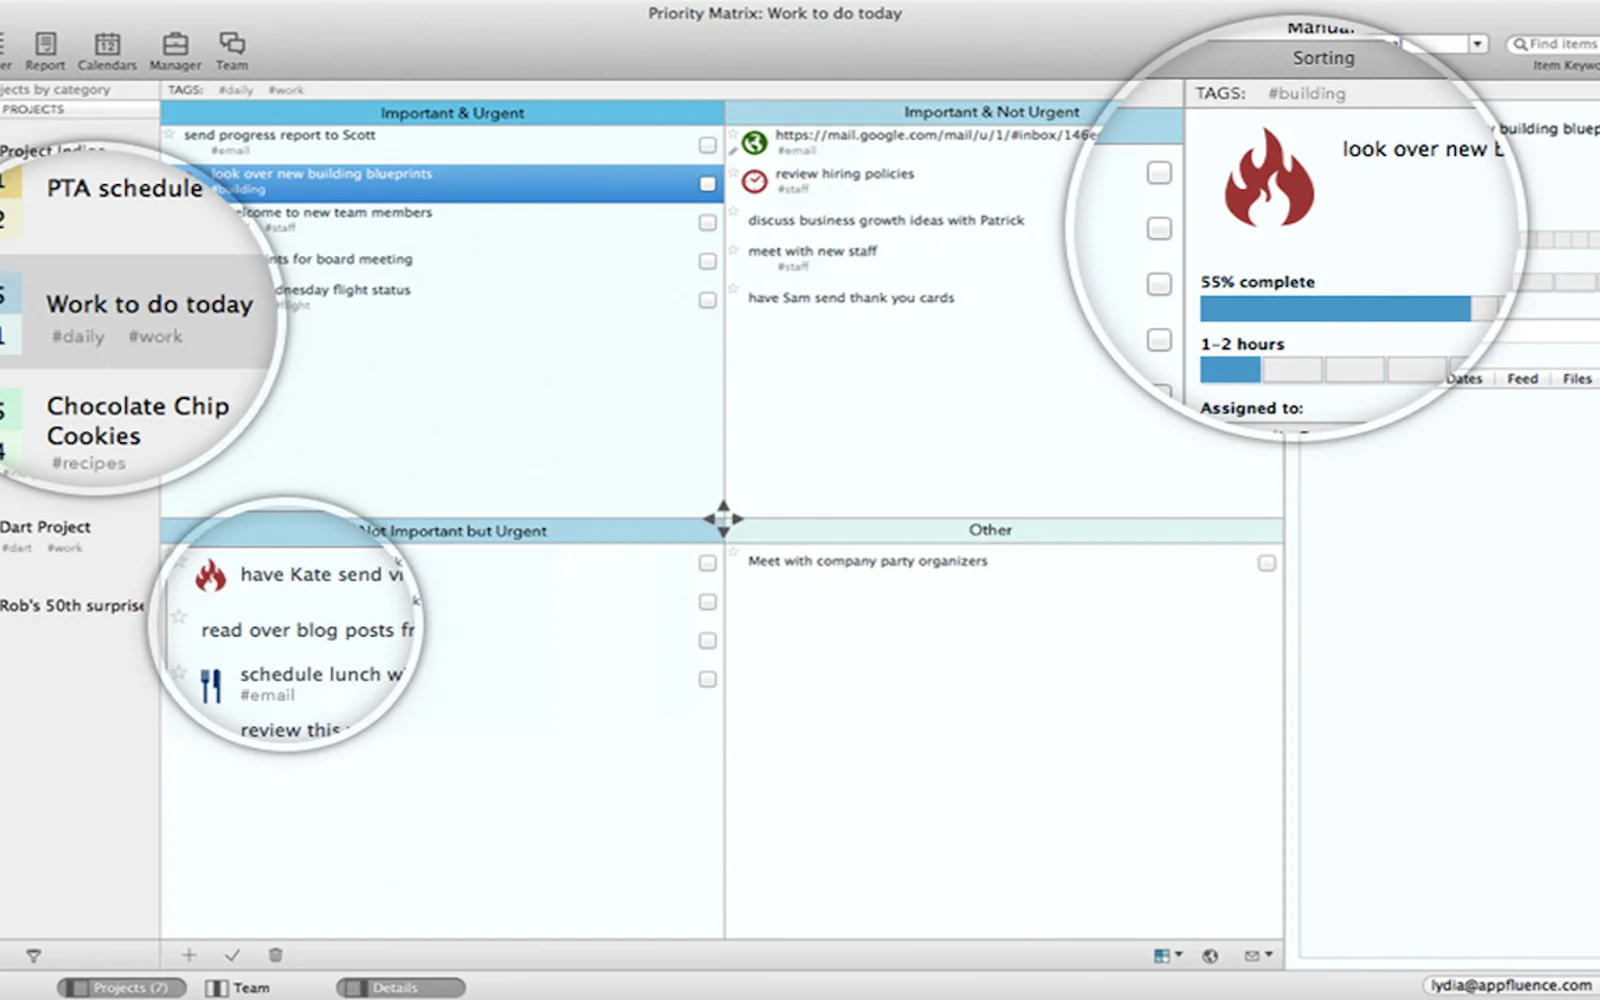Viewport: 1600px width, 1000px height.
Task: Open the Calendars toolbar icon
Action: [107, 50]
